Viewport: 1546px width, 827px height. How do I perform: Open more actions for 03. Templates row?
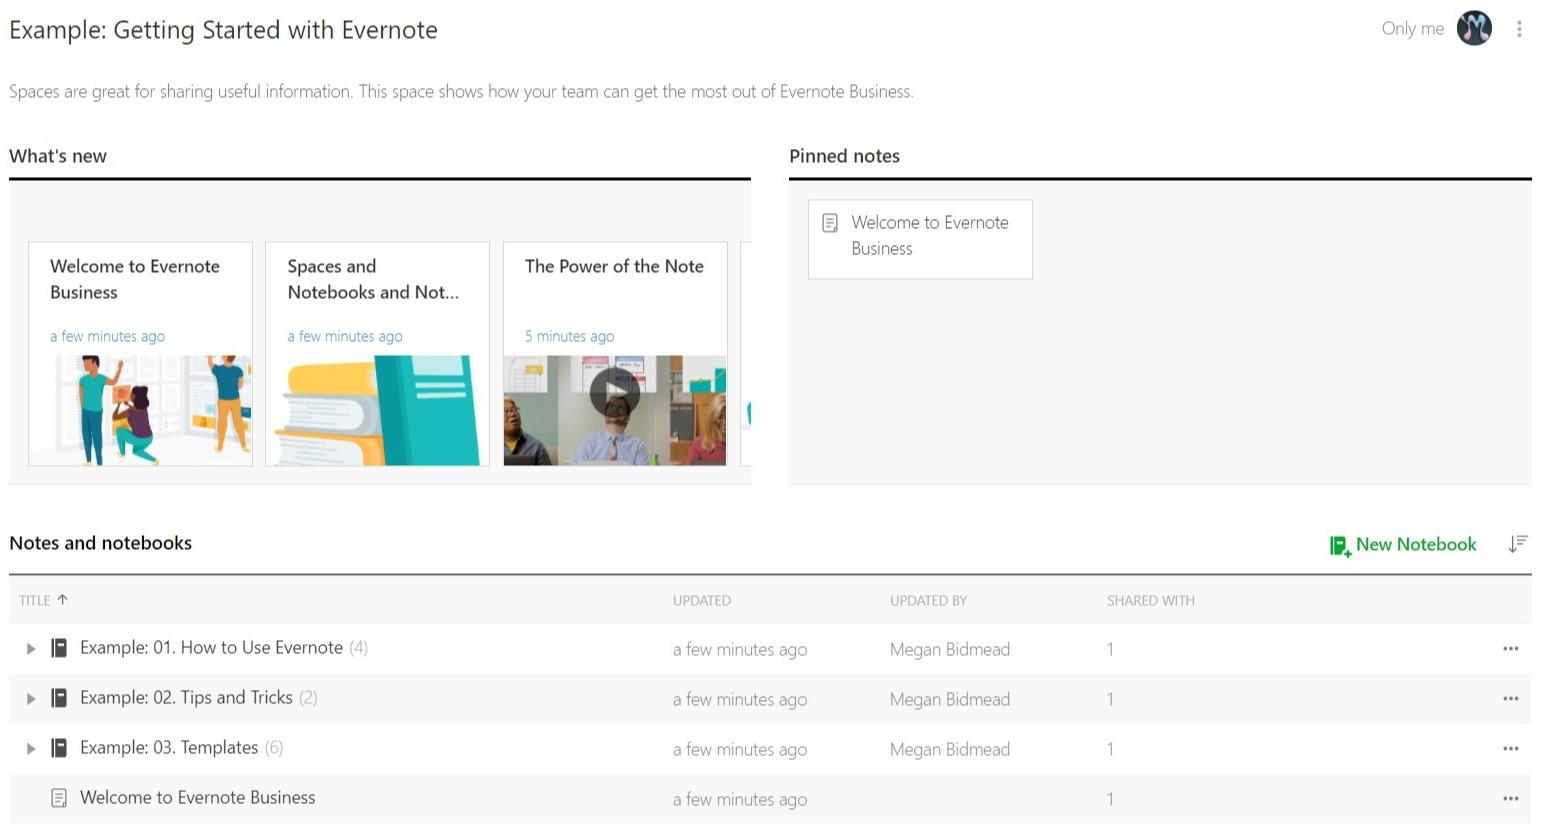[1510, 749]
